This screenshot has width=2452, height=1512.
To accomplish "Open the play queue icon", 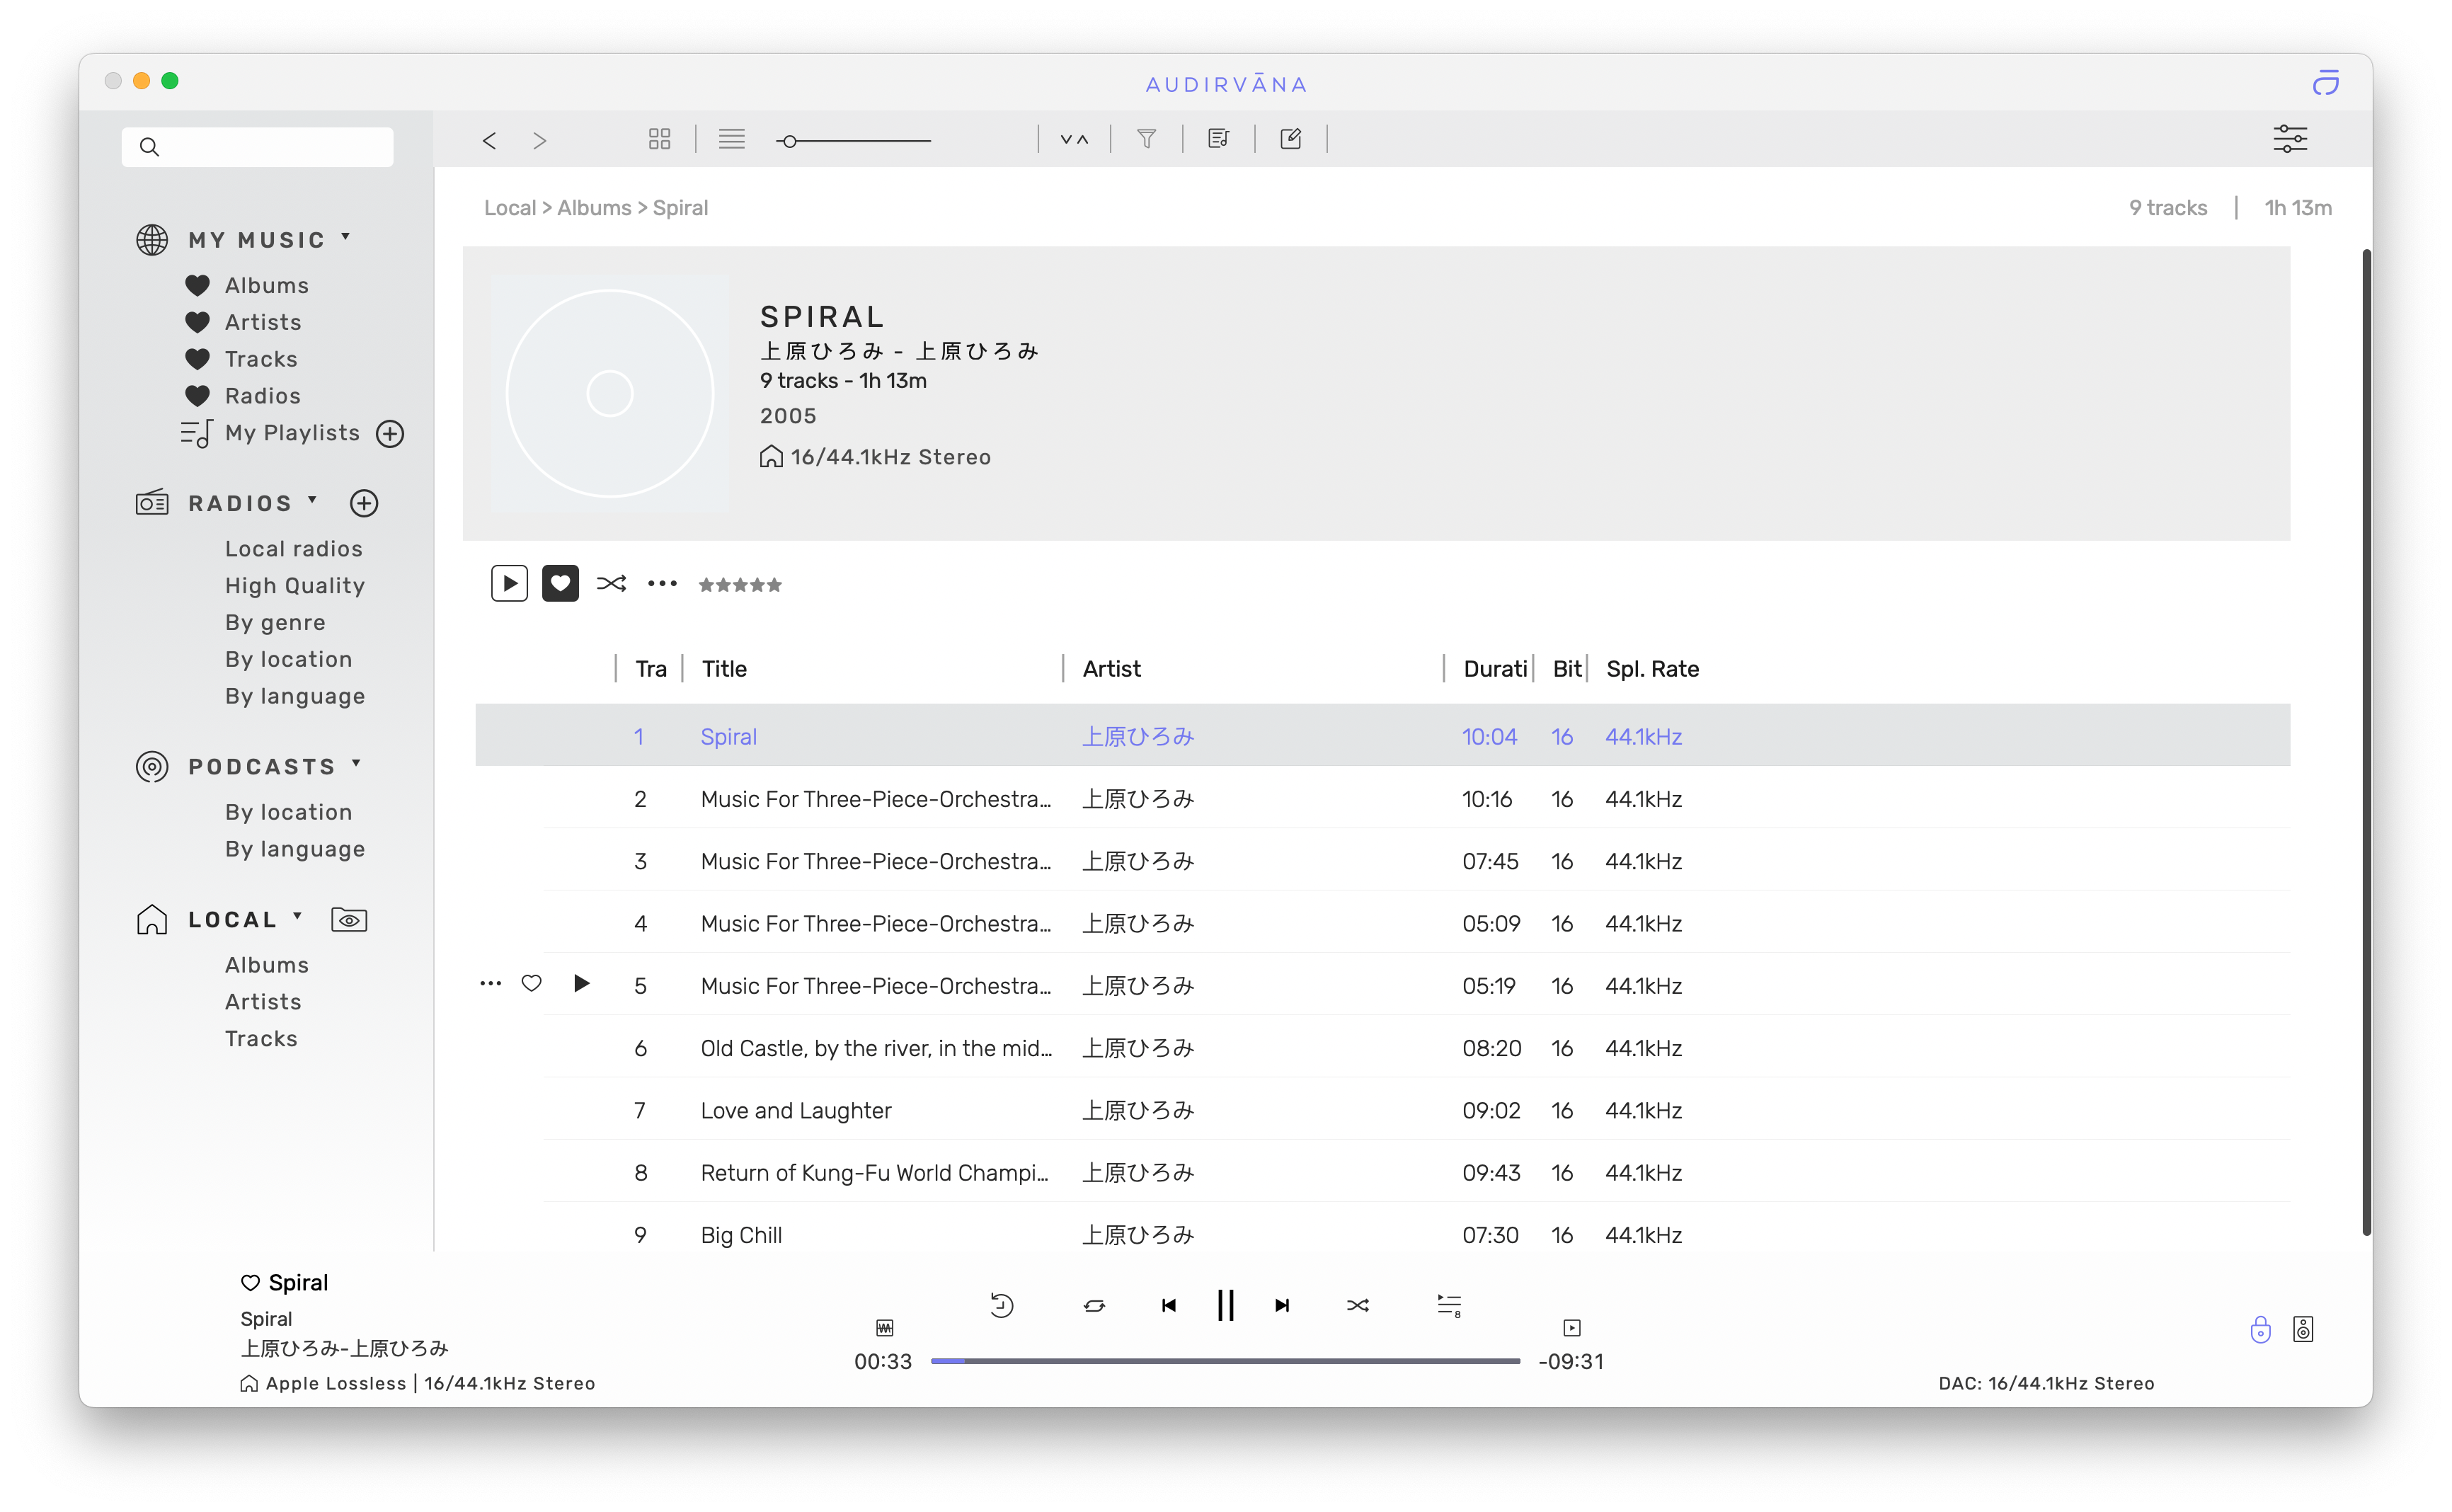I will coord(1449,1306).
